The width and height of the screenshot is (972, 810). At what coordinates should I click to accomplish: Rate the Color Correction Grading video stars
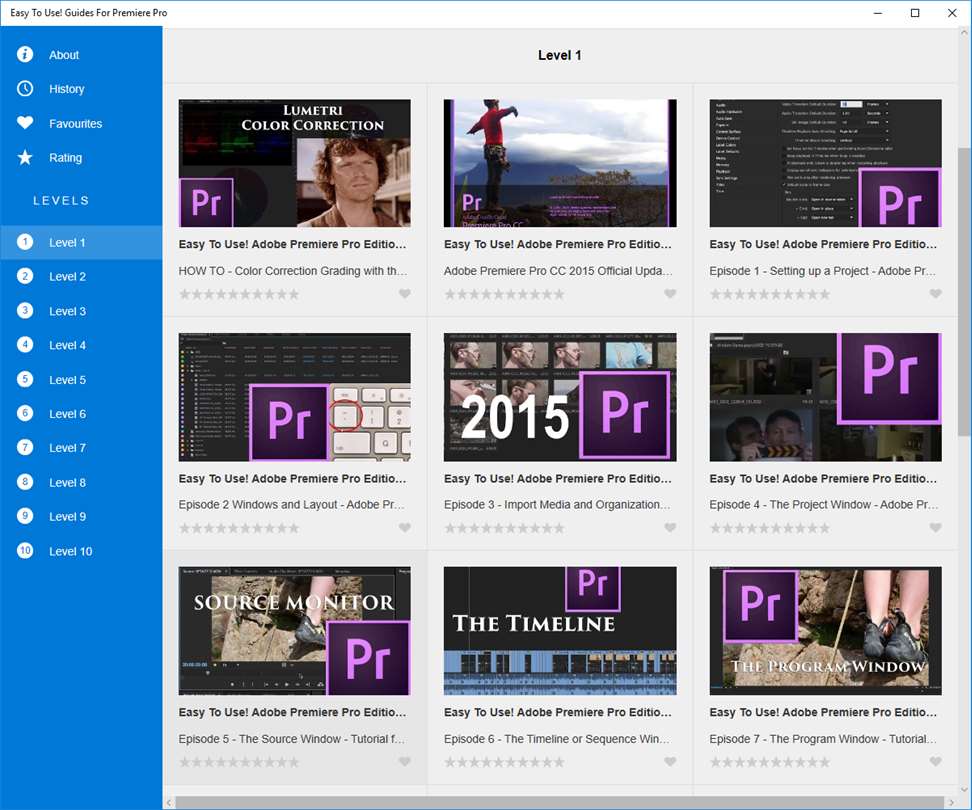pyautogui.click(x=239, y=294)
